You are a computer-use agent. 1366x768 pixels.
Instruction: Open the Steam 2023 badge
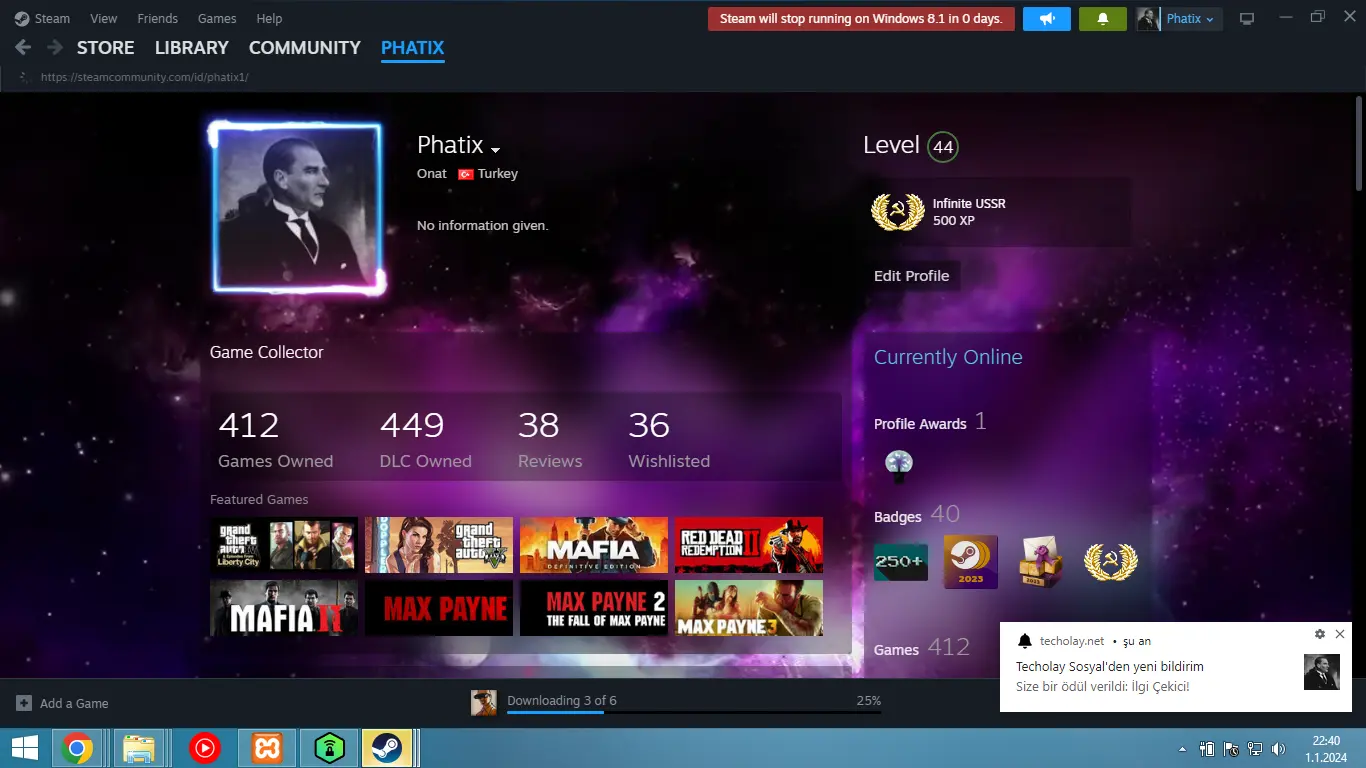(x=971, y=562)
